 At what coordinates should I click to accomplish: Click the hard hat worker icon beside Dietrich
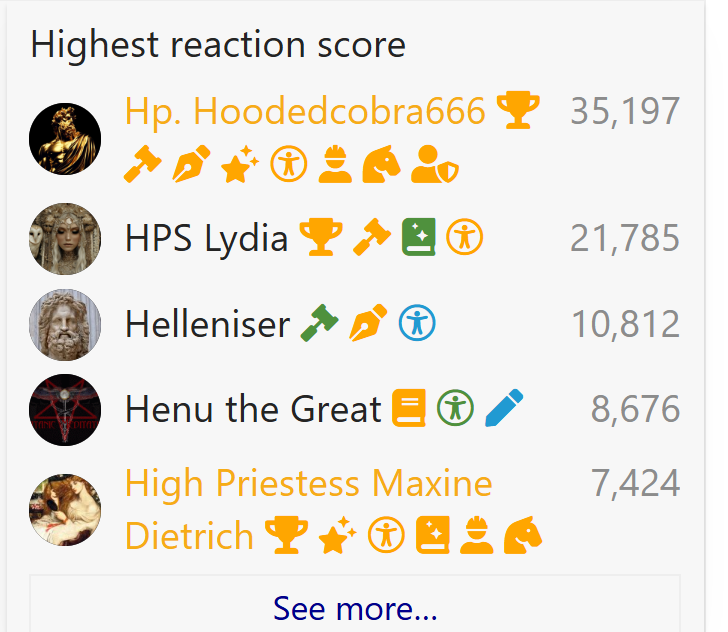476,535
